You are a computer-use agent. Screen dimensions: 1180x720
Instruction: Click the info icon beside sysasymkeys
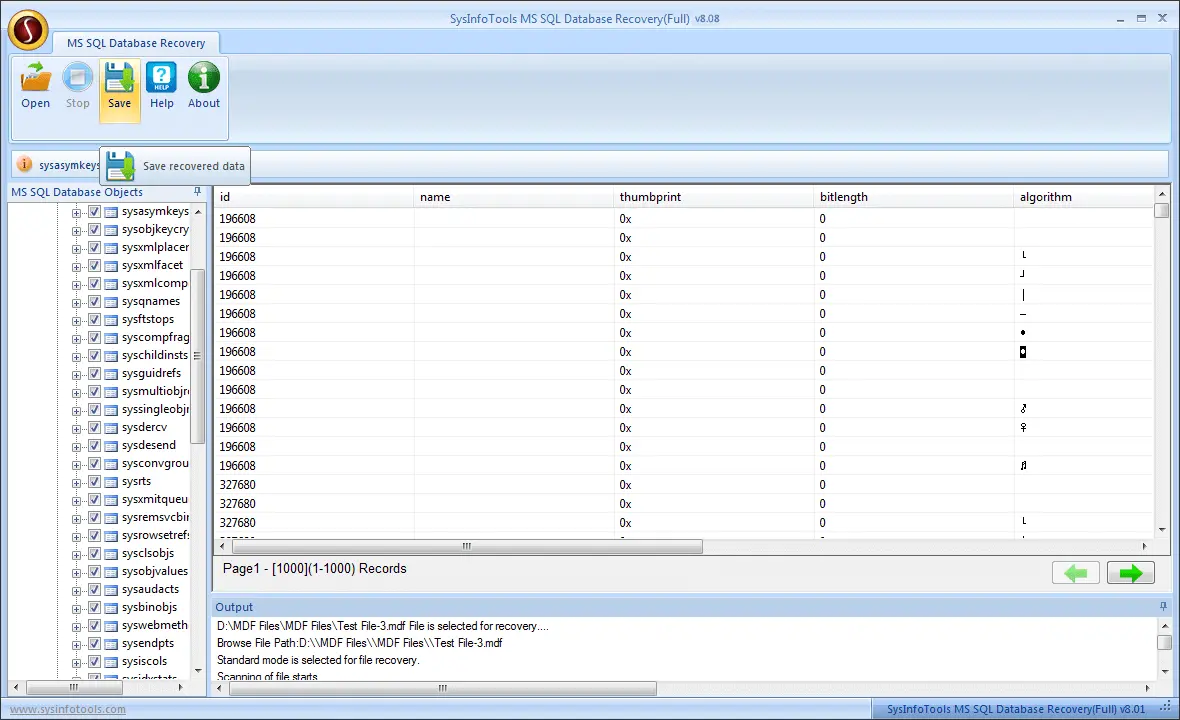(24, 164)
